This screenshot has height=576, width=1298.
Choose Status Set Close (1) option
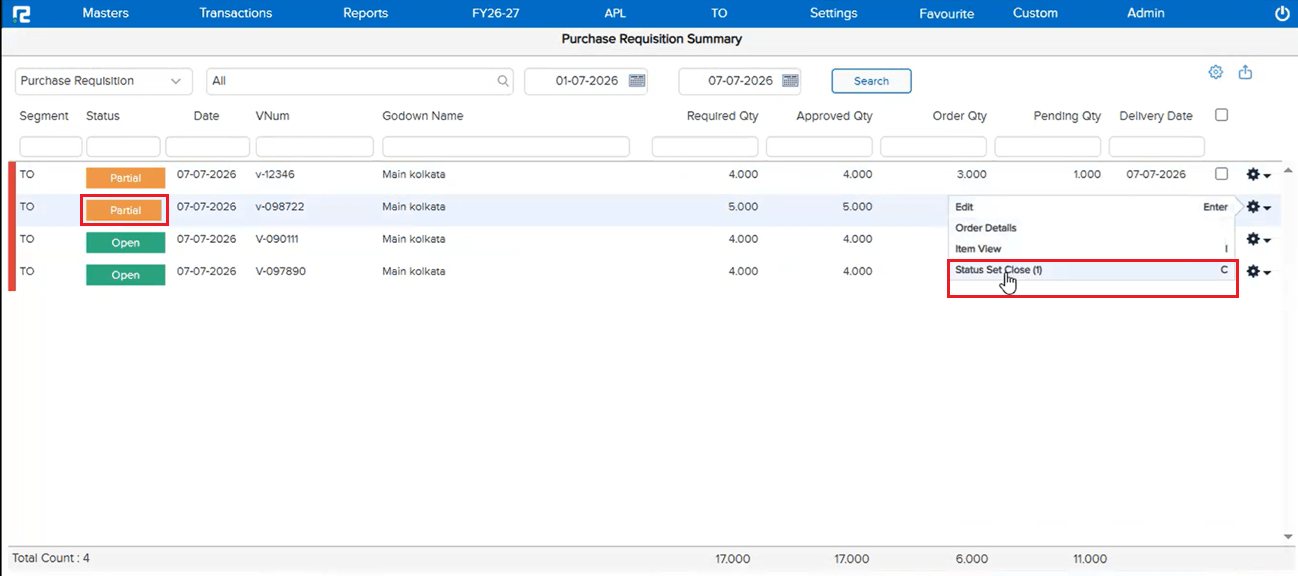pyautogui.click(x=1092, y=270)
